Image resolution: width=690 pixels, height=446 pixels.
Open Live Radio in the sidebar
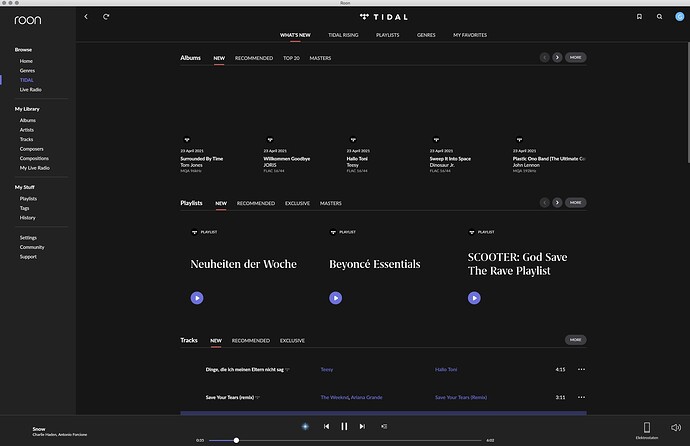tap(30, 90)
